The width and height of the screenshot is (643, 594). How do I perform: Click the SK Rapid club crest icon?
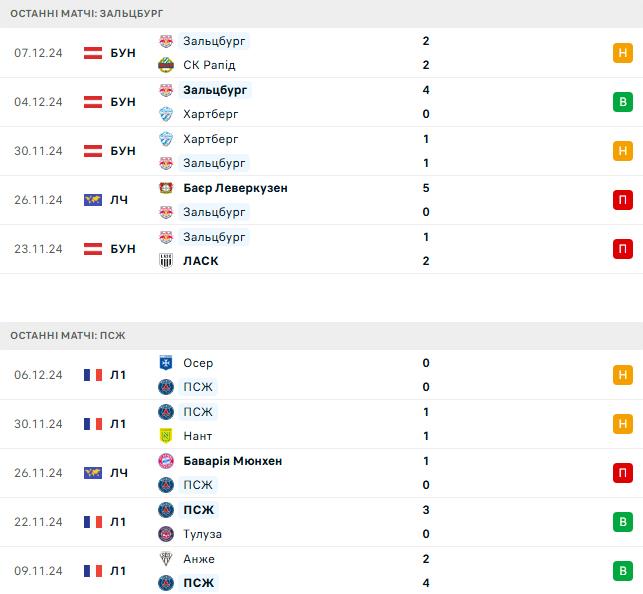(166, 65)
